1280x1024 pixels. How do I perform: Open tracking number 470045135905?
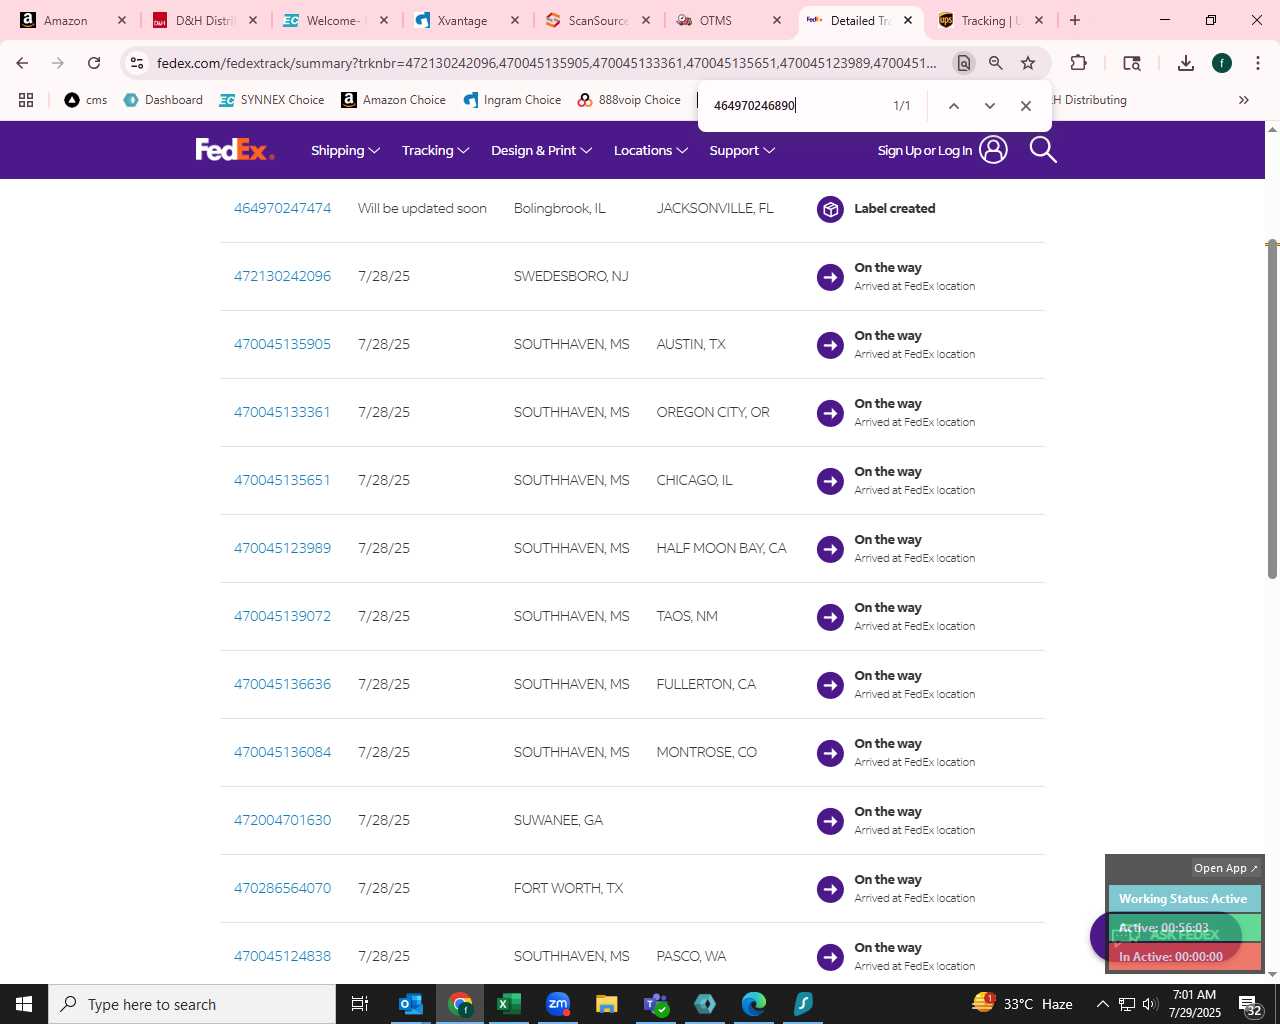[282, 345]
